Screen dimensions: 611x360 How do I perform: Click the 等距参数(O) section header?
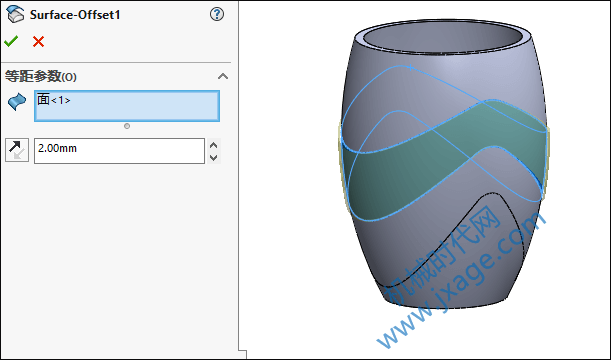tap(41, 76)
